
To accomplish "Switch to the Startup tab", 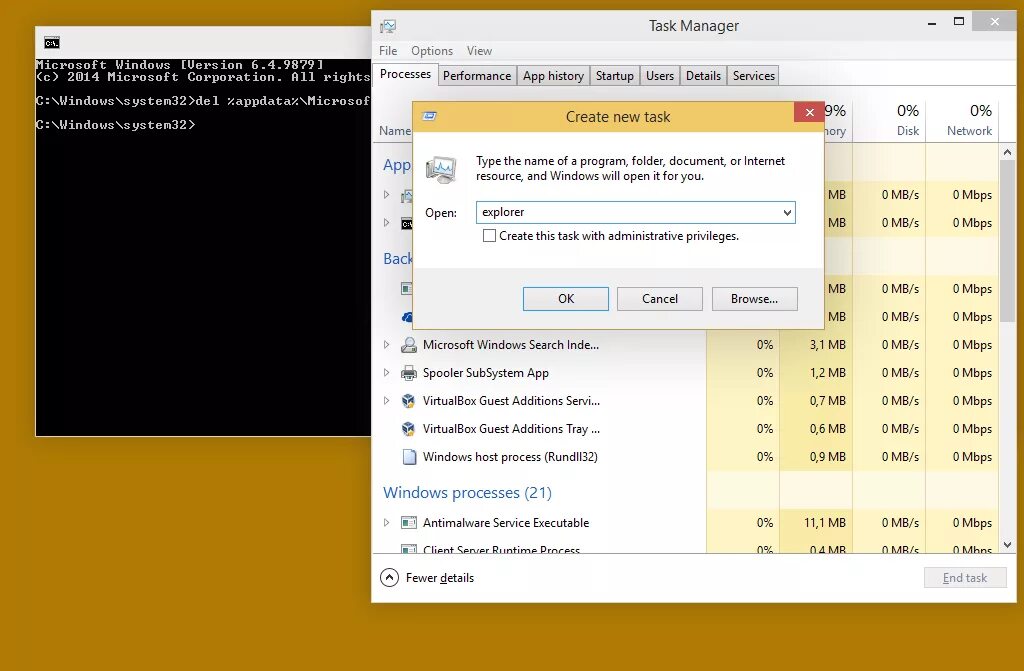I will 615,76.
